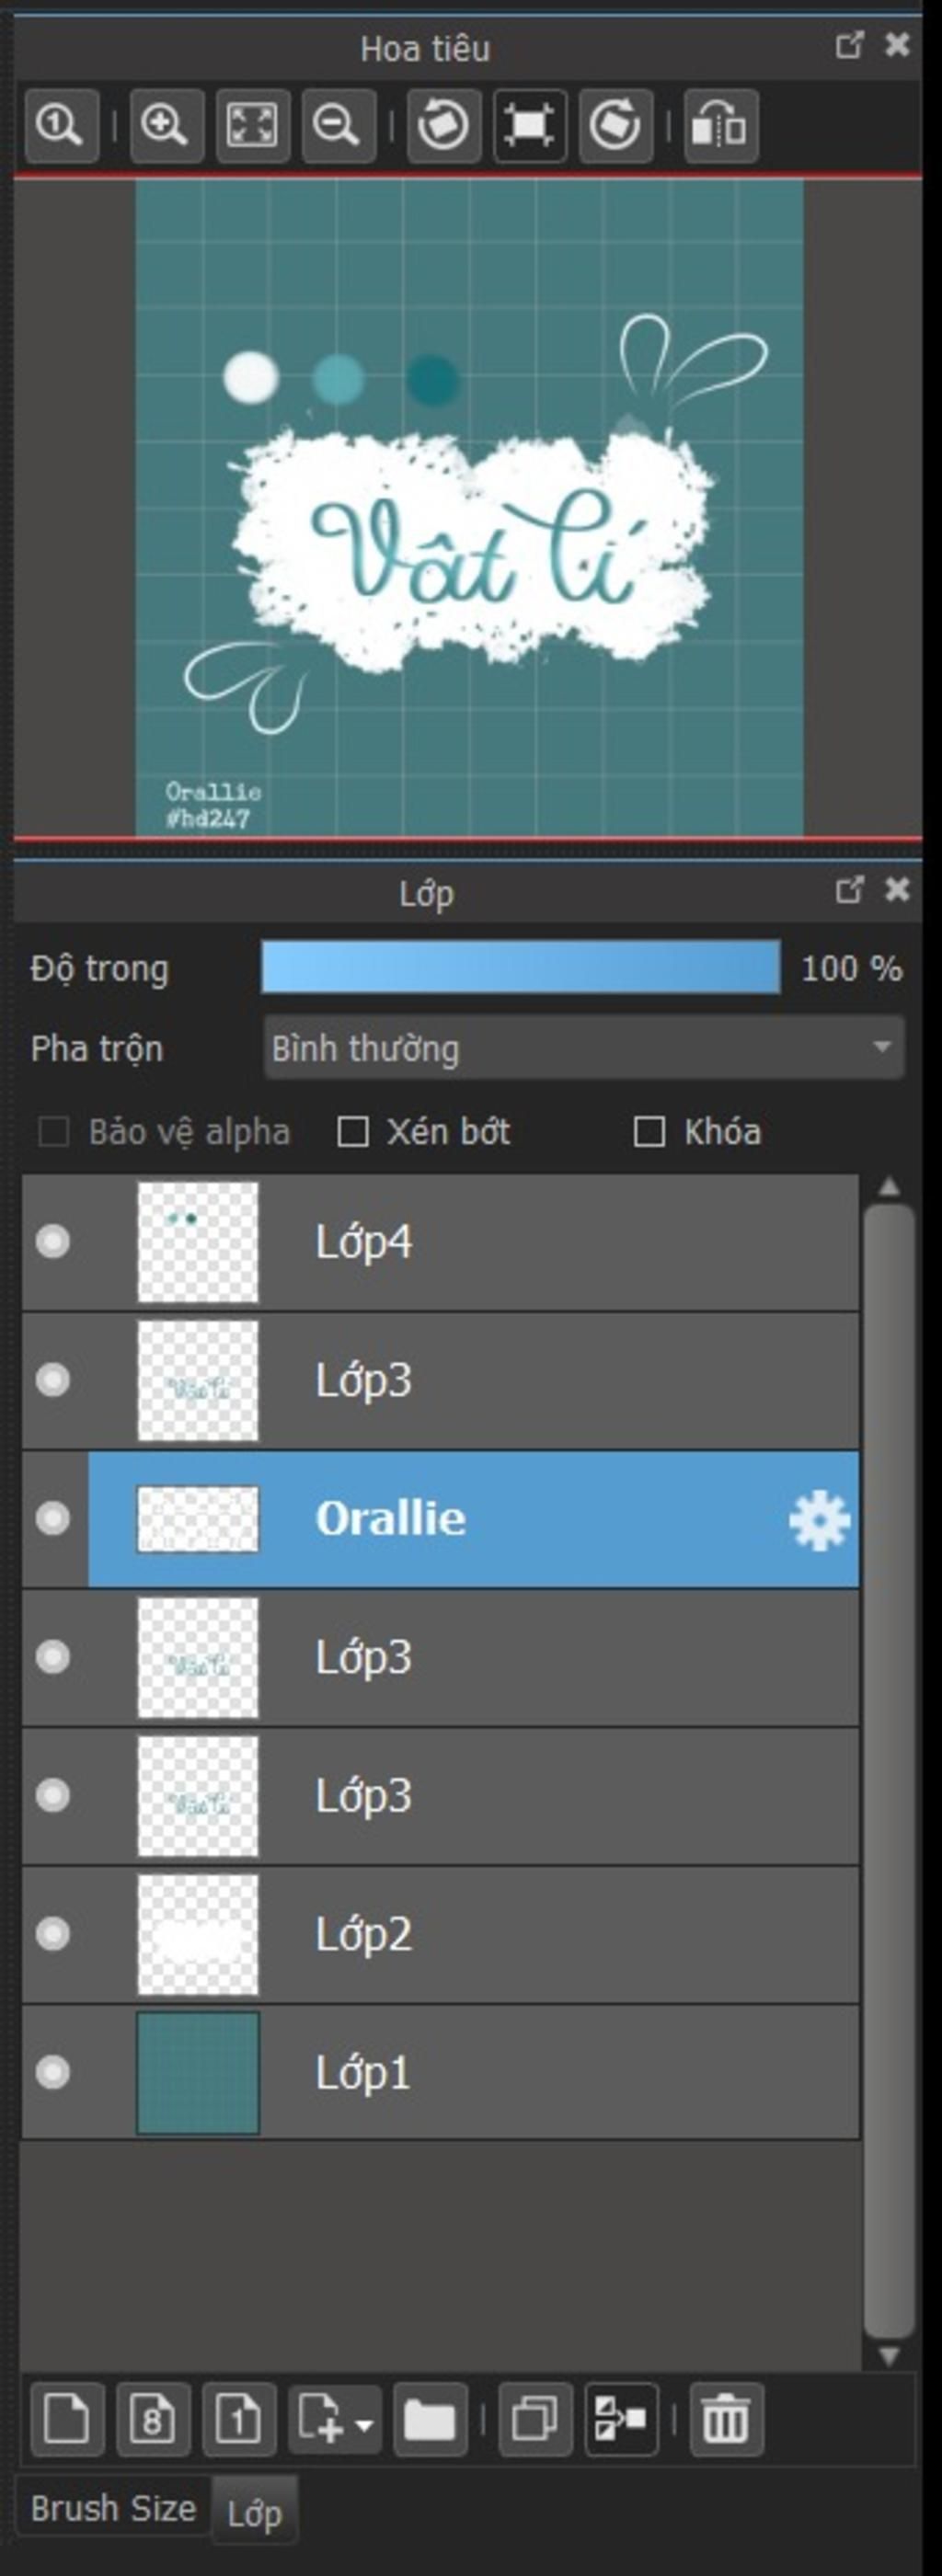Screen dimensions: 942x2576
Task: Enable the Khóa lock checkbox
Action: (650, 1132)
